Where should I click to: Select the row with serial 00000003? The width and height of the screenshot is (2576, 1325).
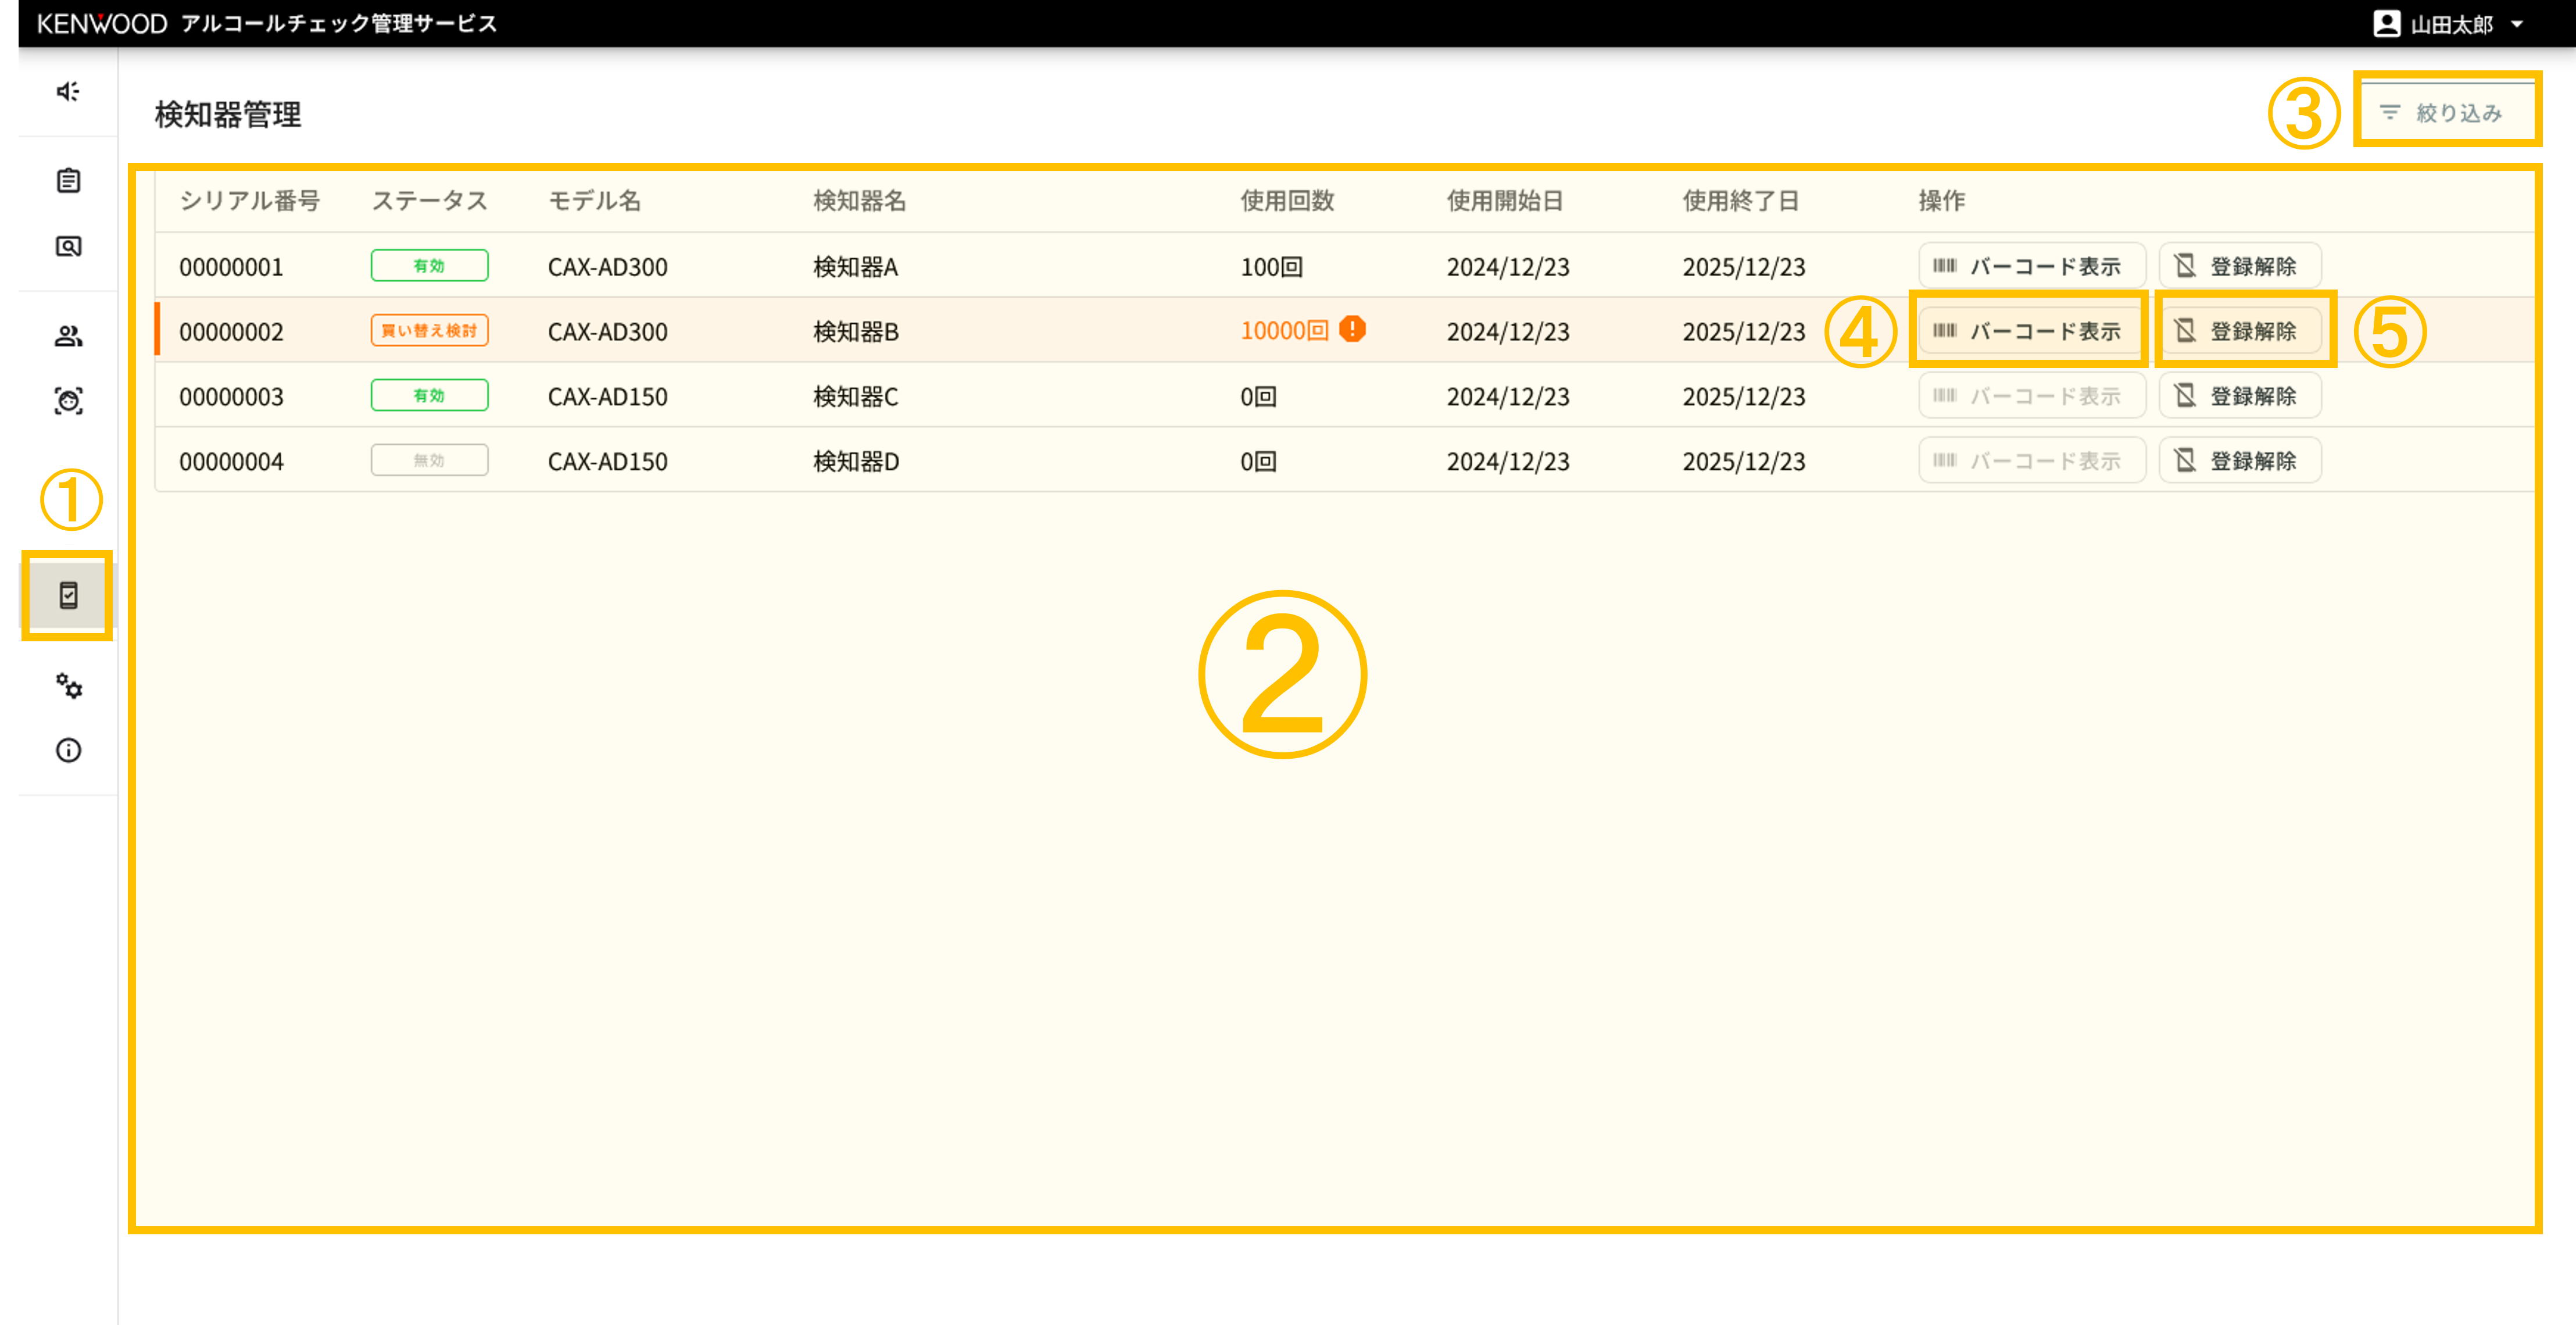click(x=231, y=397)
